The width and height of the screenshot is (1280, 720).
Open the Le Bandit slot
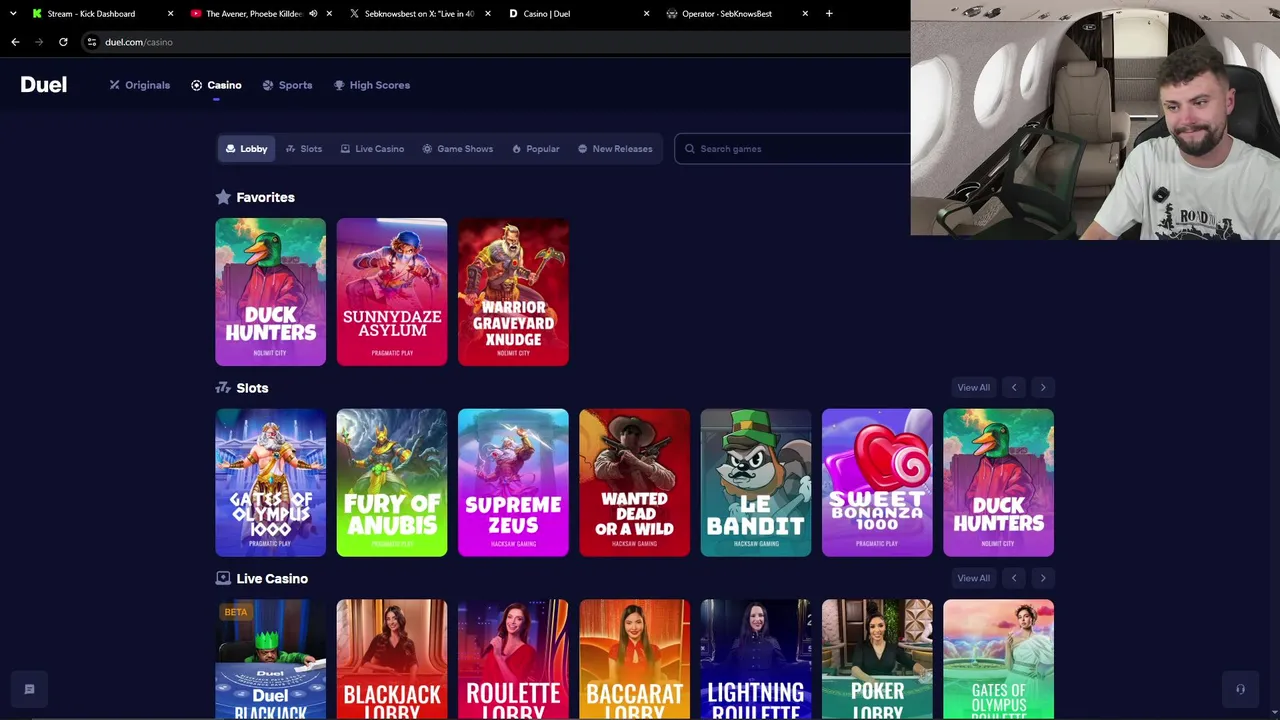(x=756, y=483)
